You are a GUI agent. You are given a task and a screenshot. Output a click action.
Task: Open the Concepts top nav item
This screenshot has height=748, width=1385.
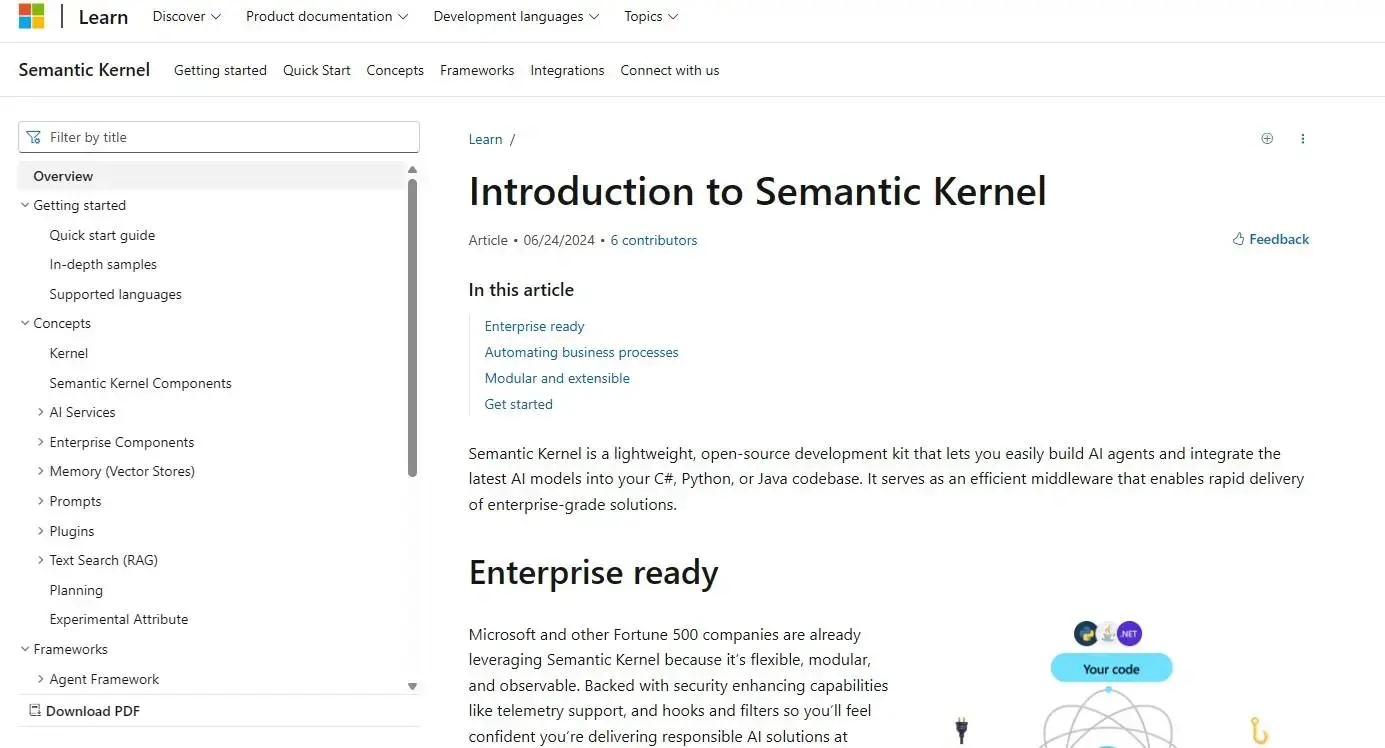pyautogui.click(x=395, y=70)
